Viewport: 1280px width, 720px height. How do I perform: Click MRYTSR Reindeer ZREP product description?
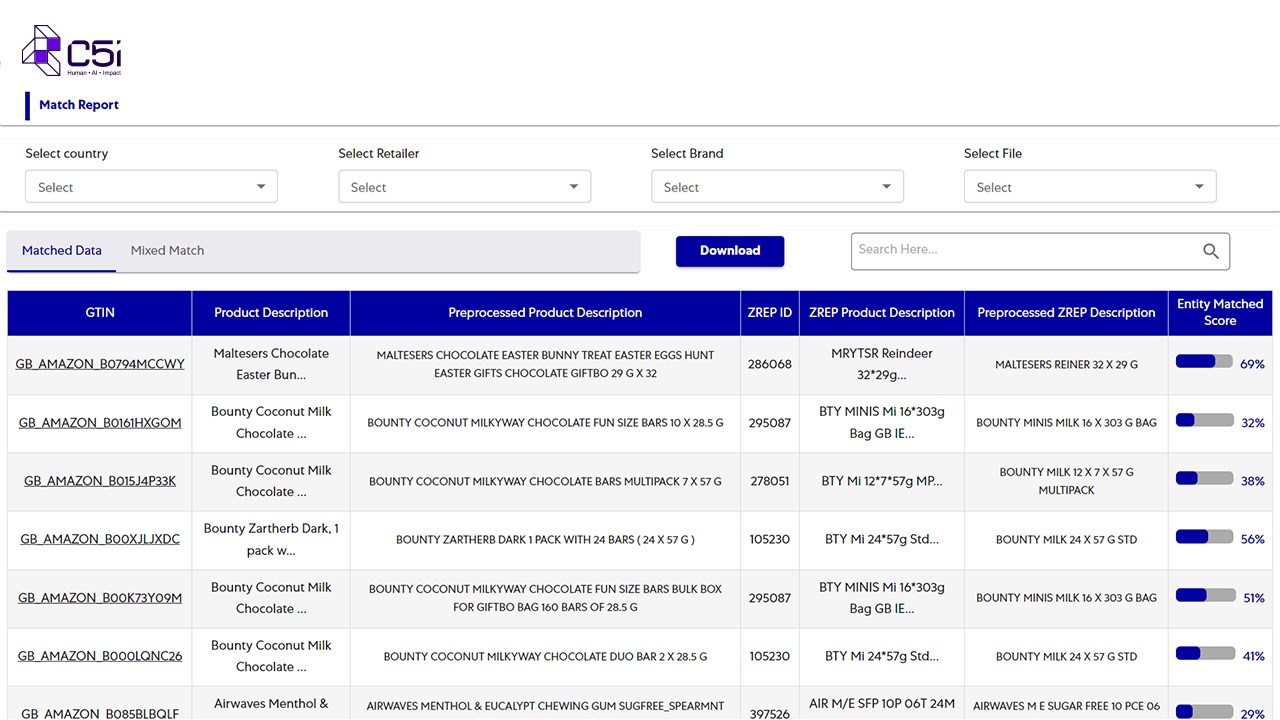coord(882,364)
